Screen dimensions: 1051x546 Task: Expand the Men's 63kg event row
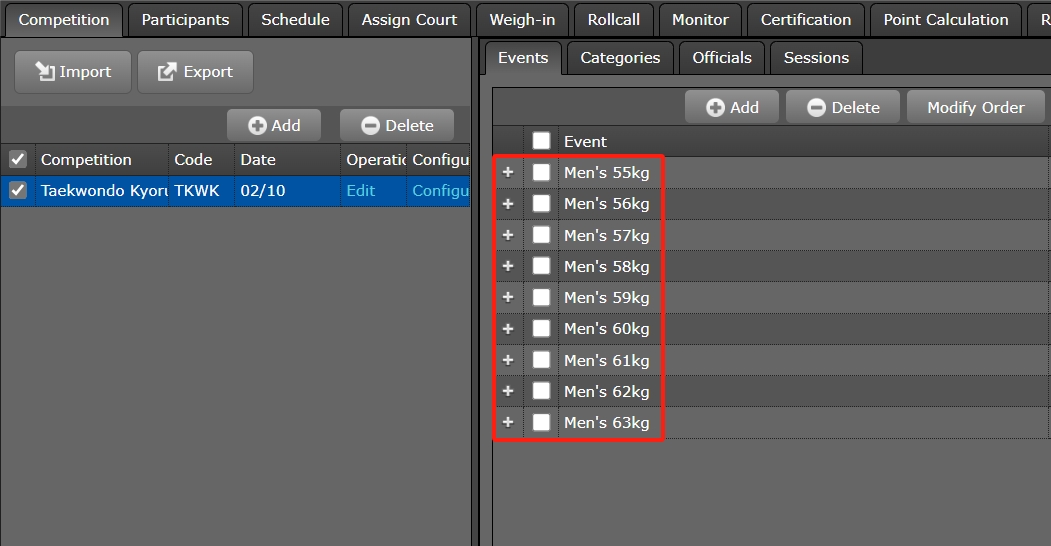pyautogui.click(x=508, y=423)
